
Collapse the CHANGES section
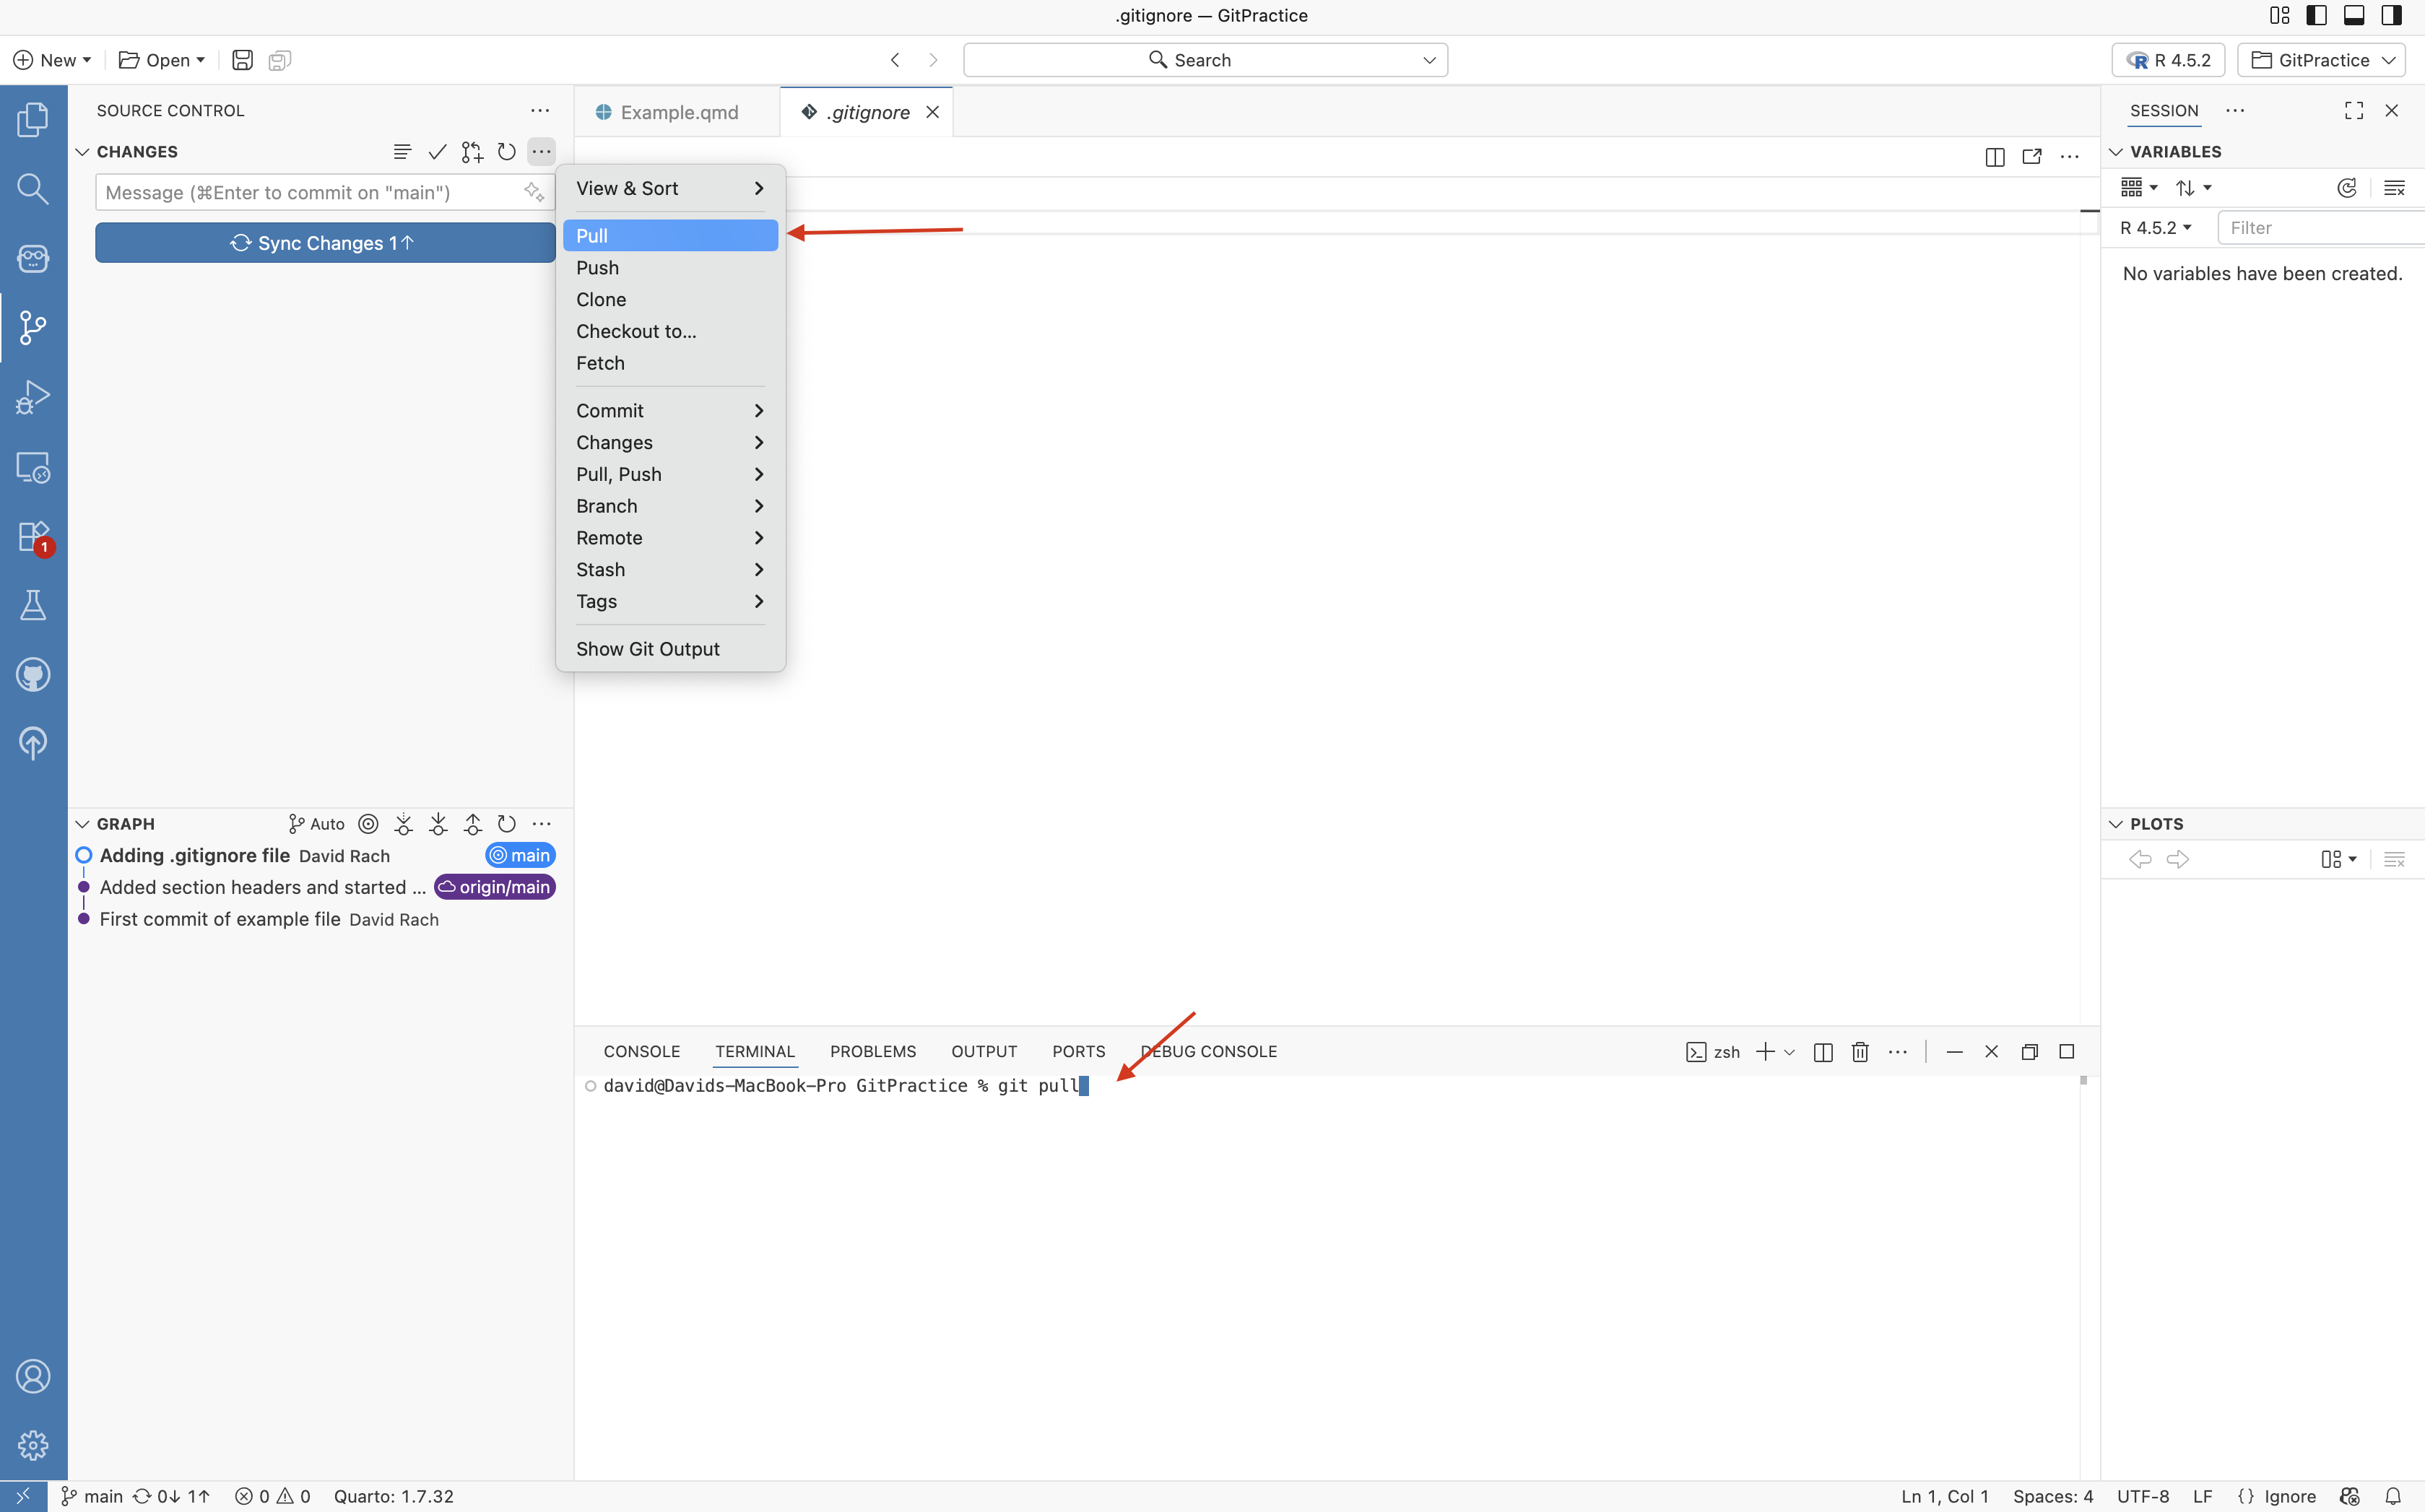83,152
